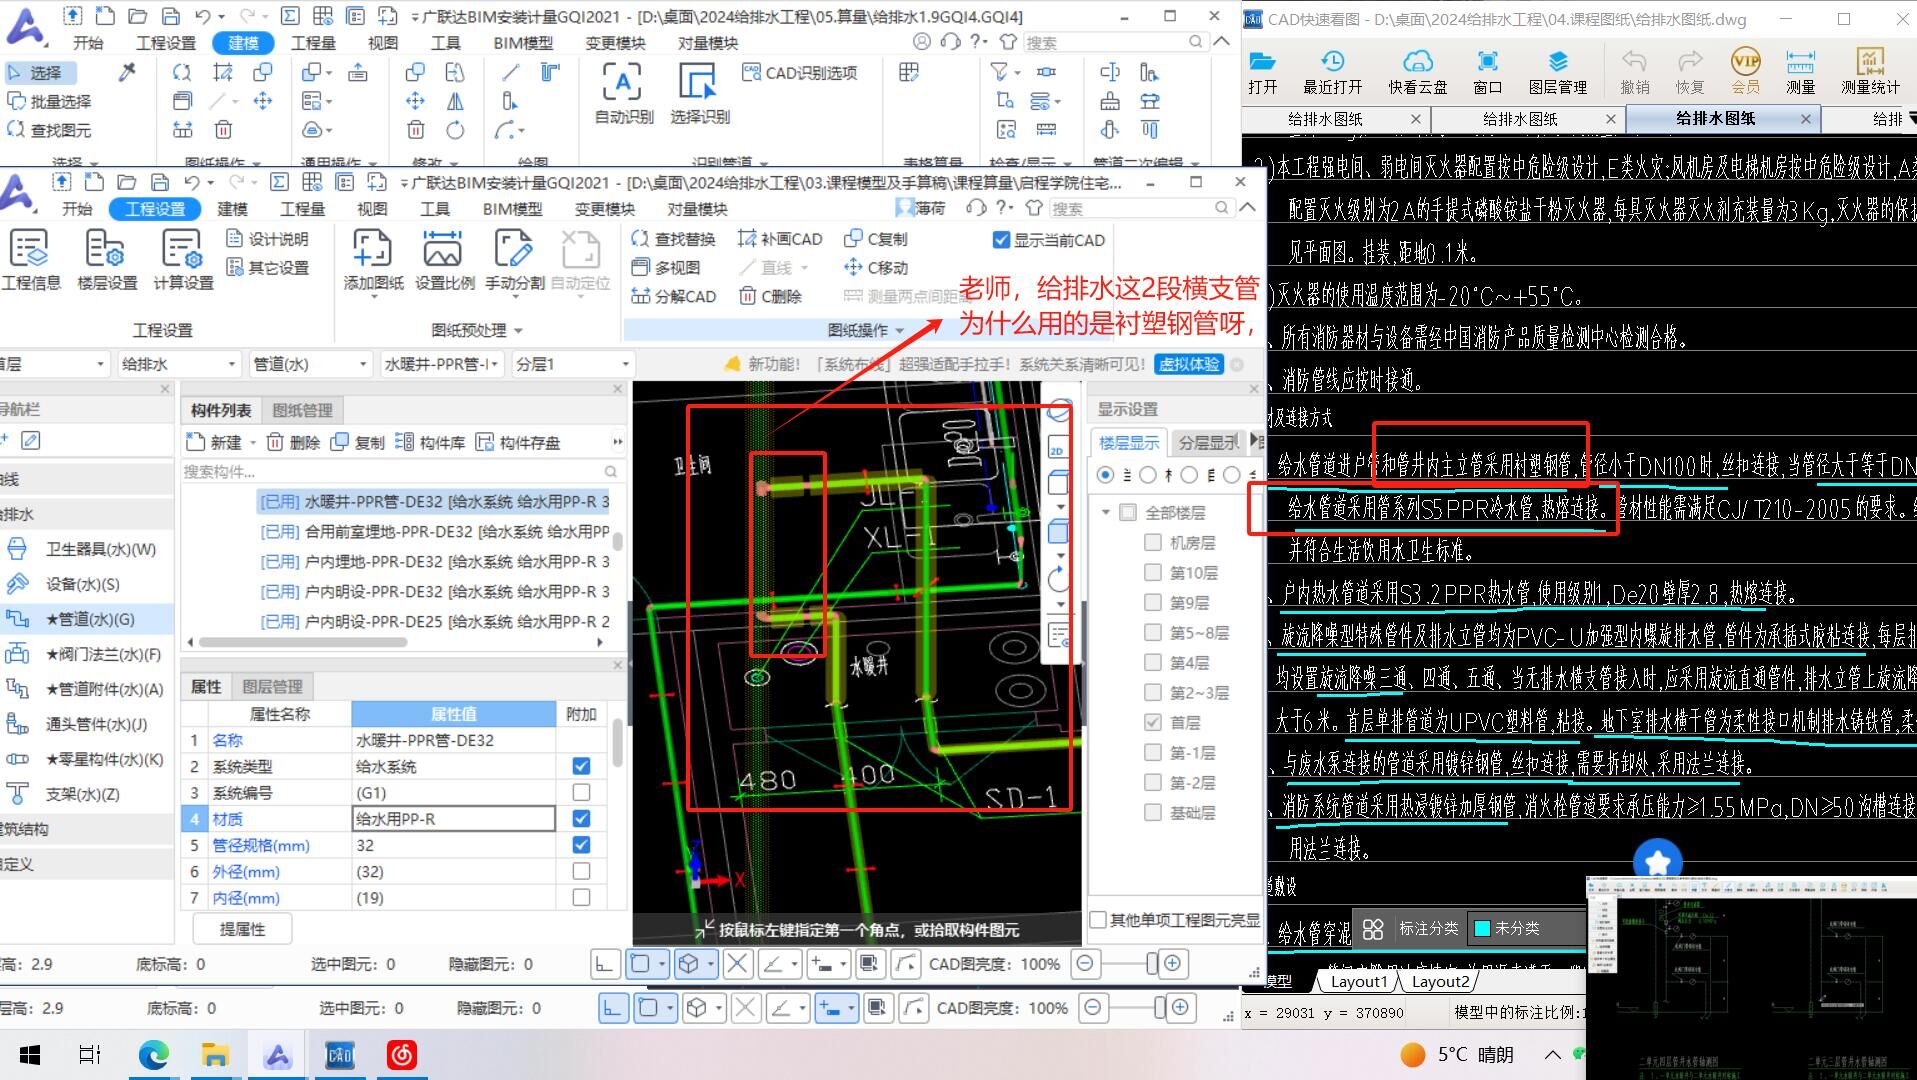The width and height of the screenshot is (1917, 1080).
Task: Open 工程量 menu in front window
Action: pos(302,208)
